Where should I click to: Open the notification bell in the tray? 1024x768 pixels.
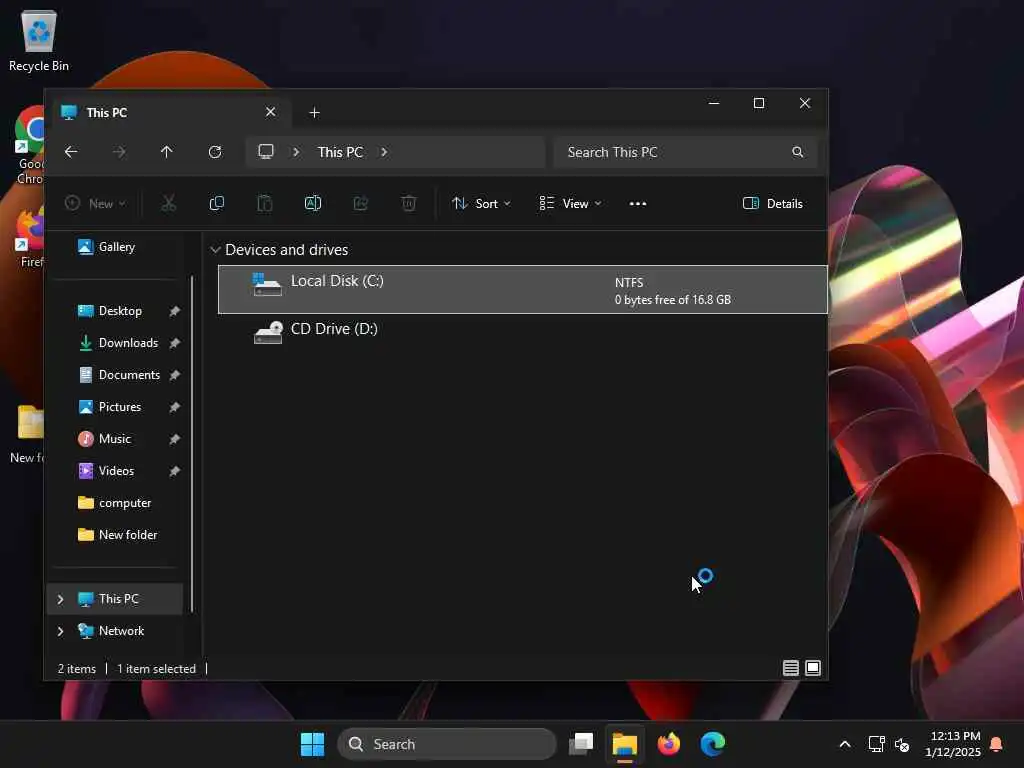(x=997, y=744)
